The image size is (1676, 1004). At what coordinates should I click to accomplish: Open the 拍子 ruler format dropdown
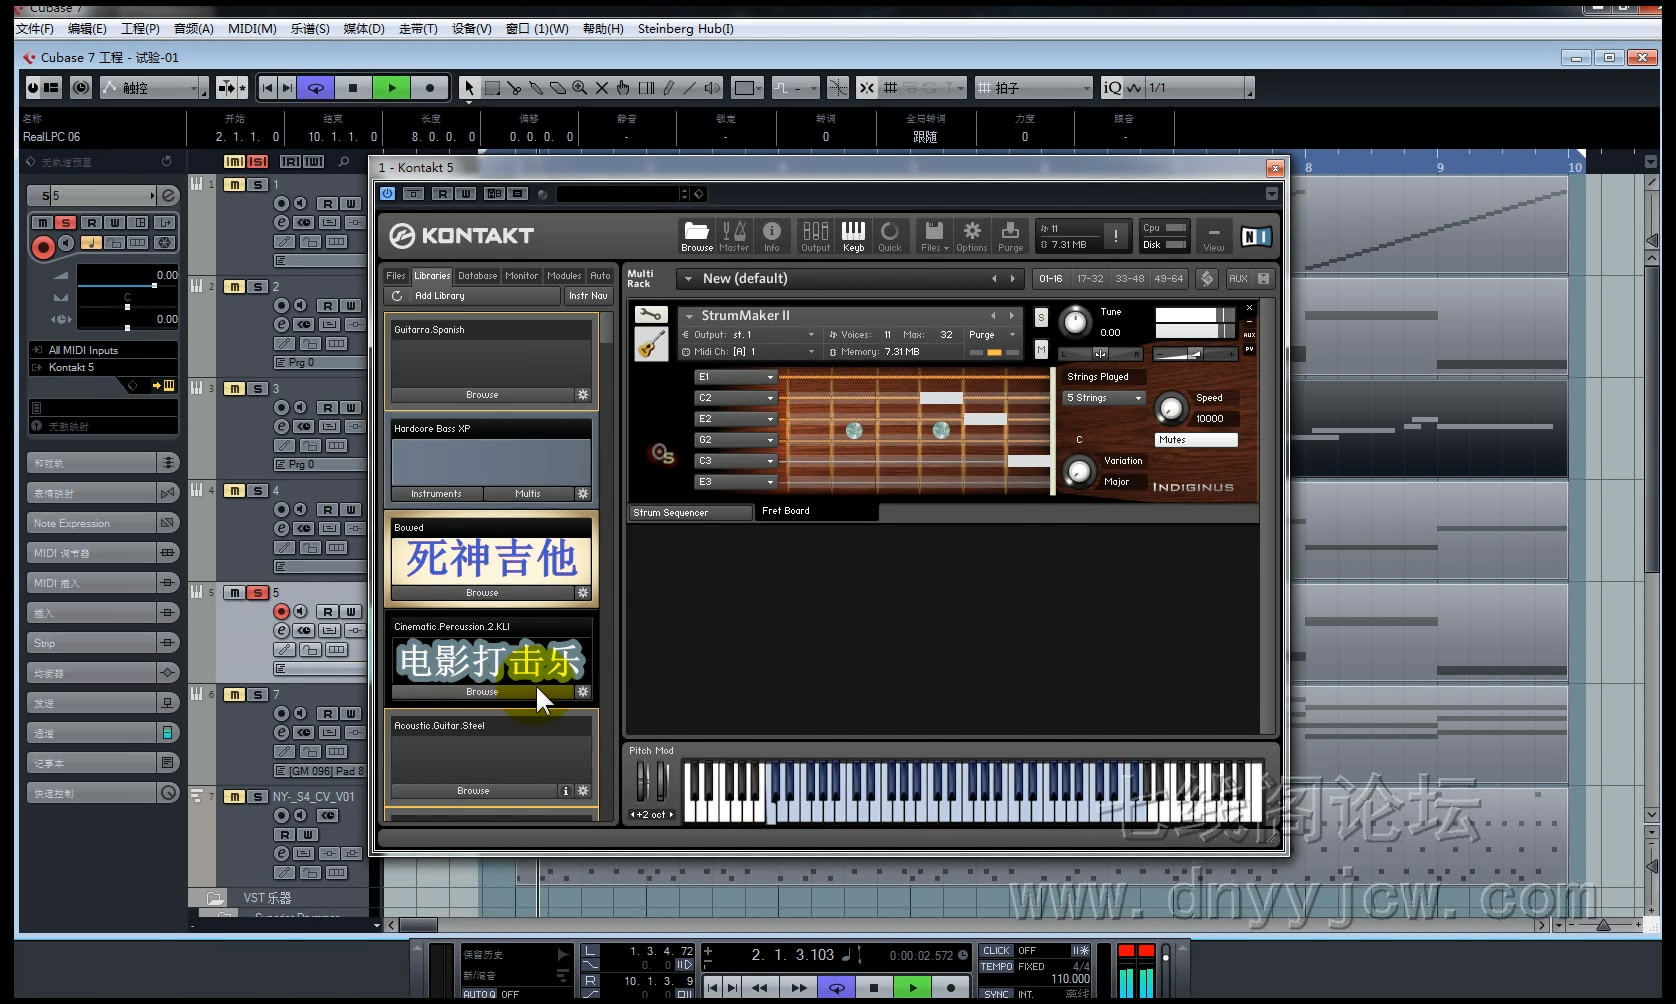click(x=1033, y=88)
